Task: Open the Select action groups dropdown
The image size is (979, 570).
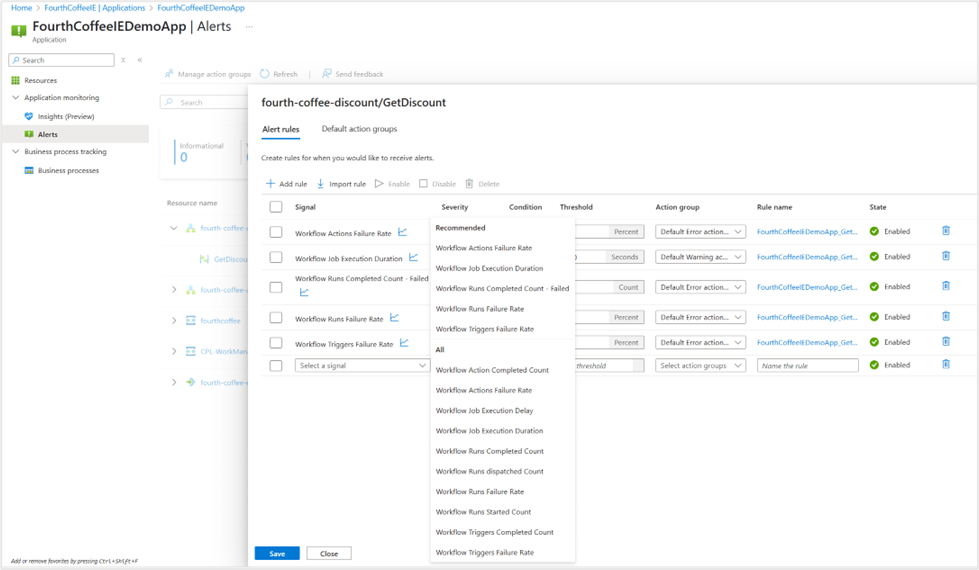Action: click(x=701, y=366)
